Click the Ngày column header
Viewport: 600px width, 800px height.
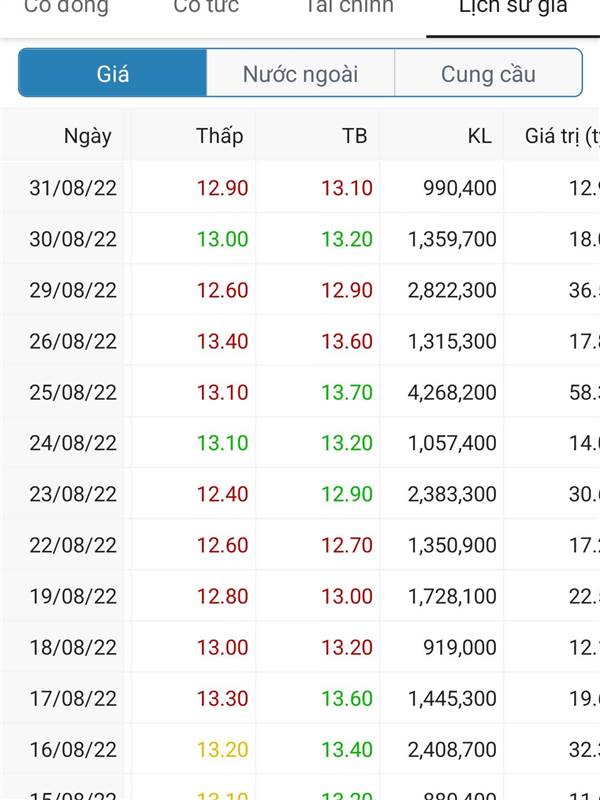click(88, 136)
